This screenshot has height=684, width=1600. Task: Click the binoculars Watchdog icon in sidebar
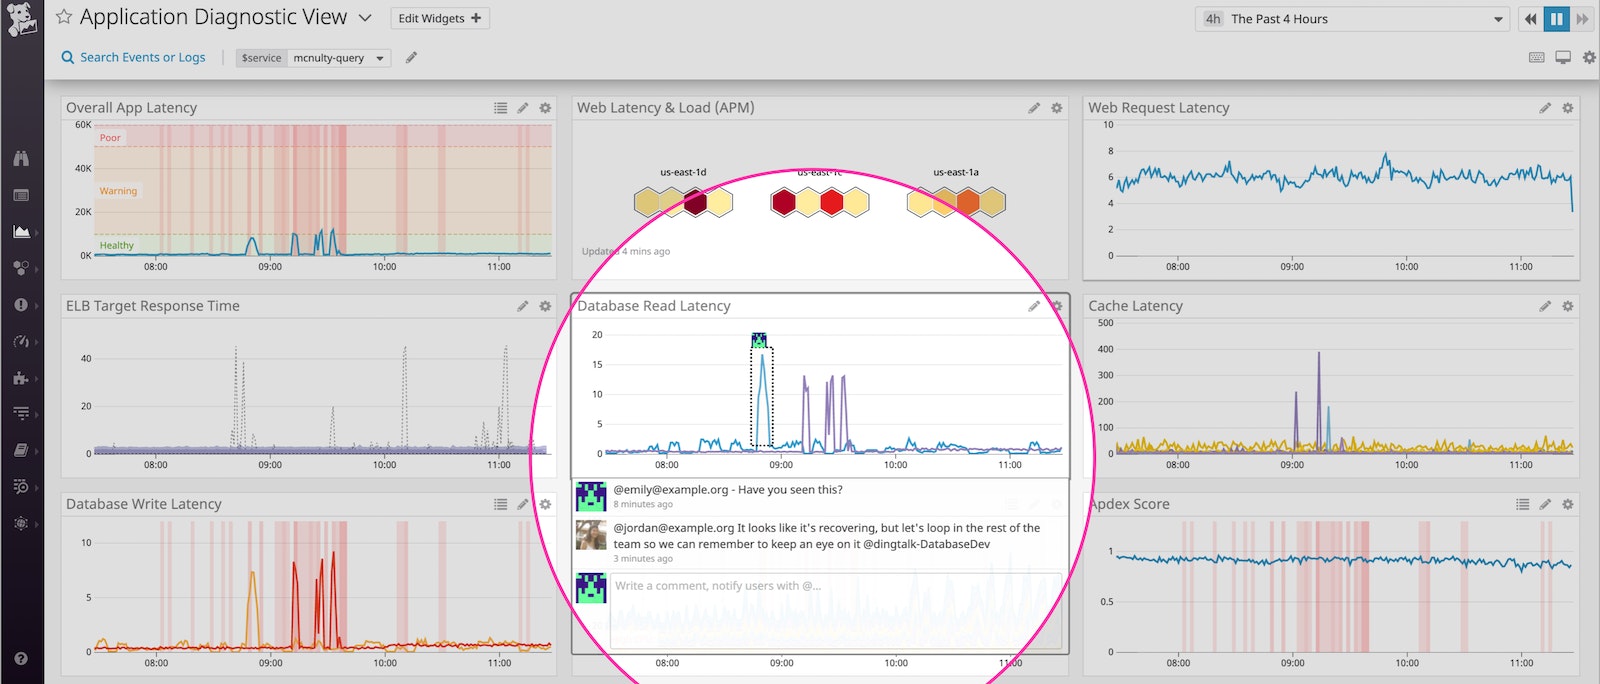[21, 158]
